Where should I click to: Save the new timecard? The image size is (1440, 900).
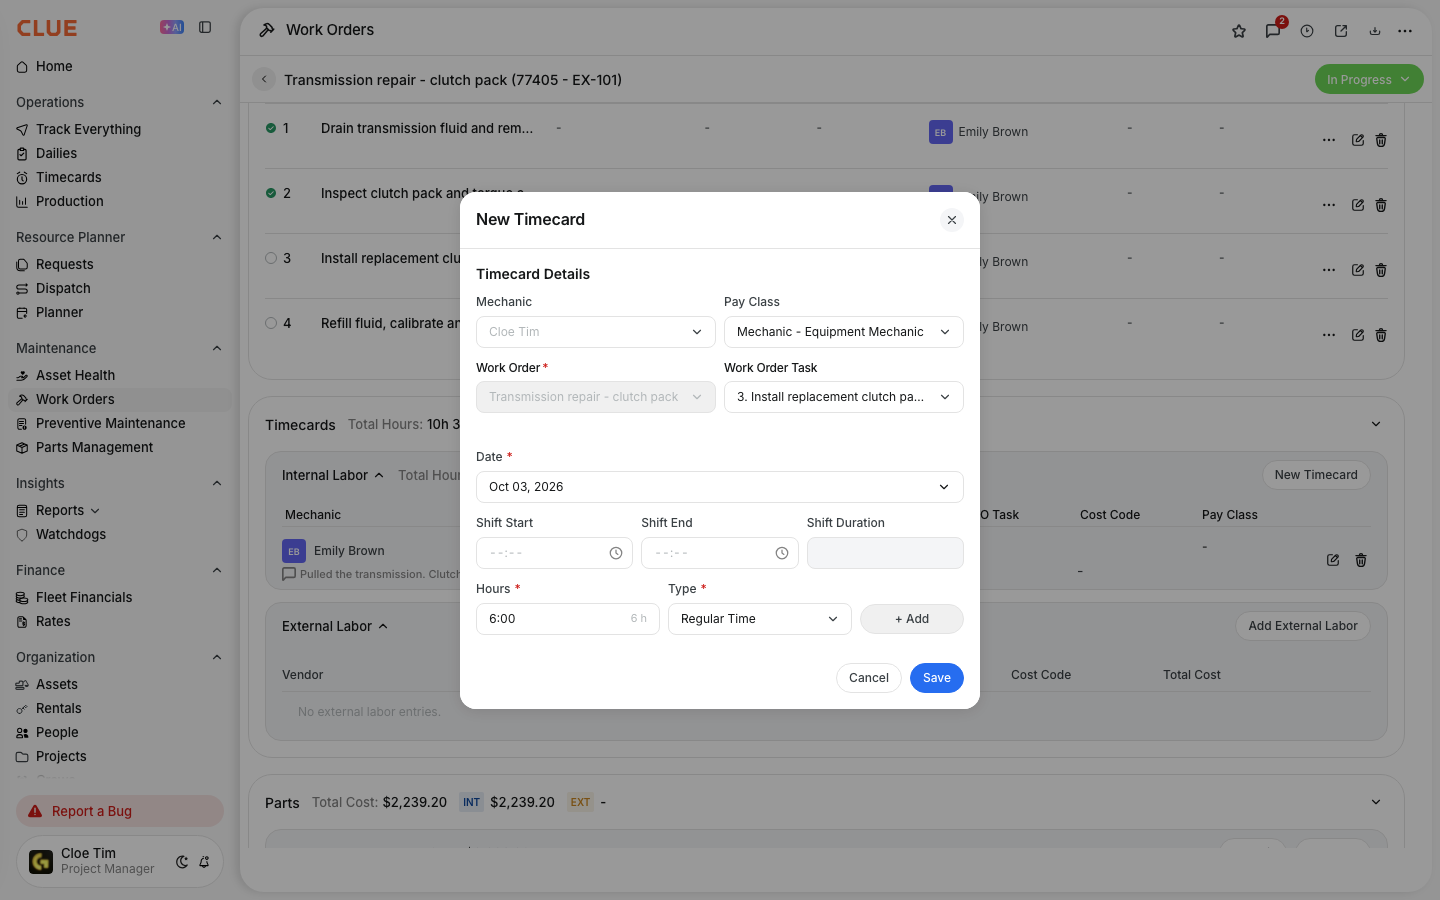(937, 678)
